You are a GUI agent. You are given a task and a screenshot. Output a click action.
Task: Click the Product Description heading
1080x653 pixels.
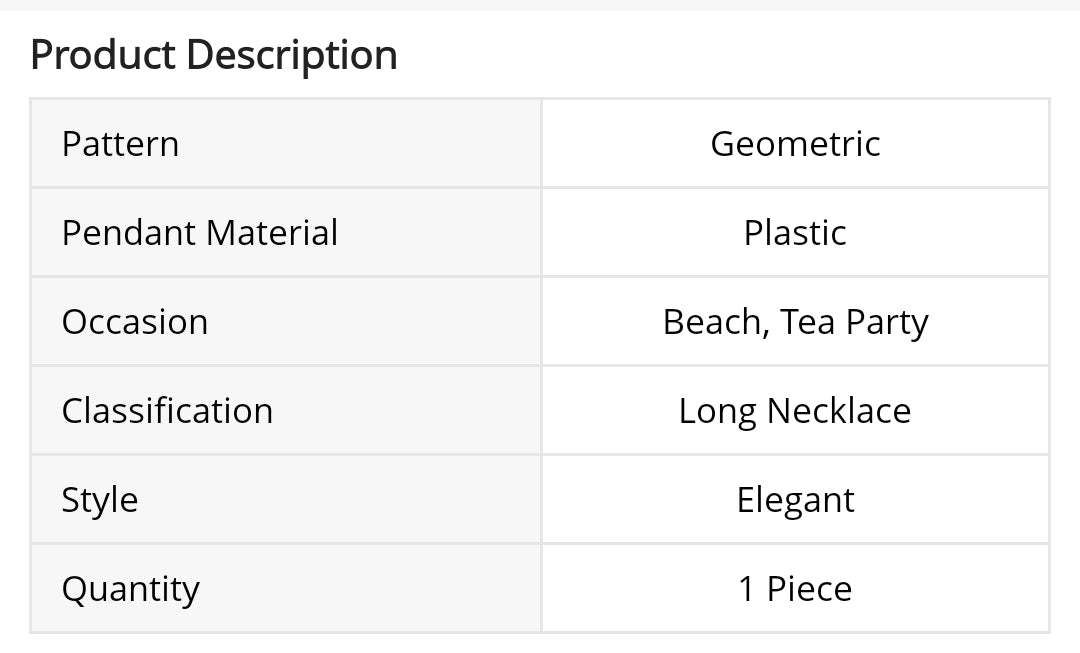214,55
